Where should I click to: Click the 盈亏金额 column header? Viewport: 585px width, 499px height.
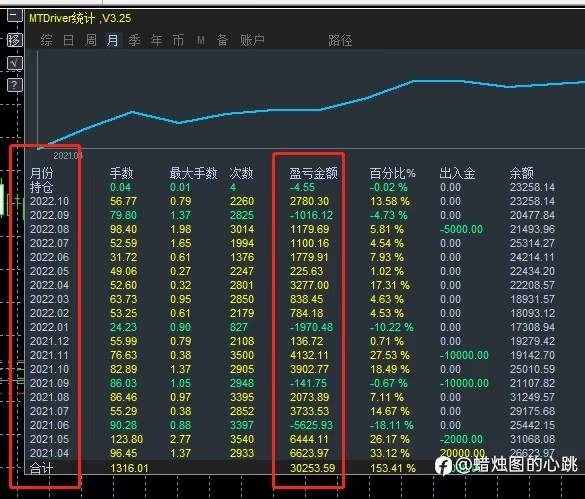point(314,173)
